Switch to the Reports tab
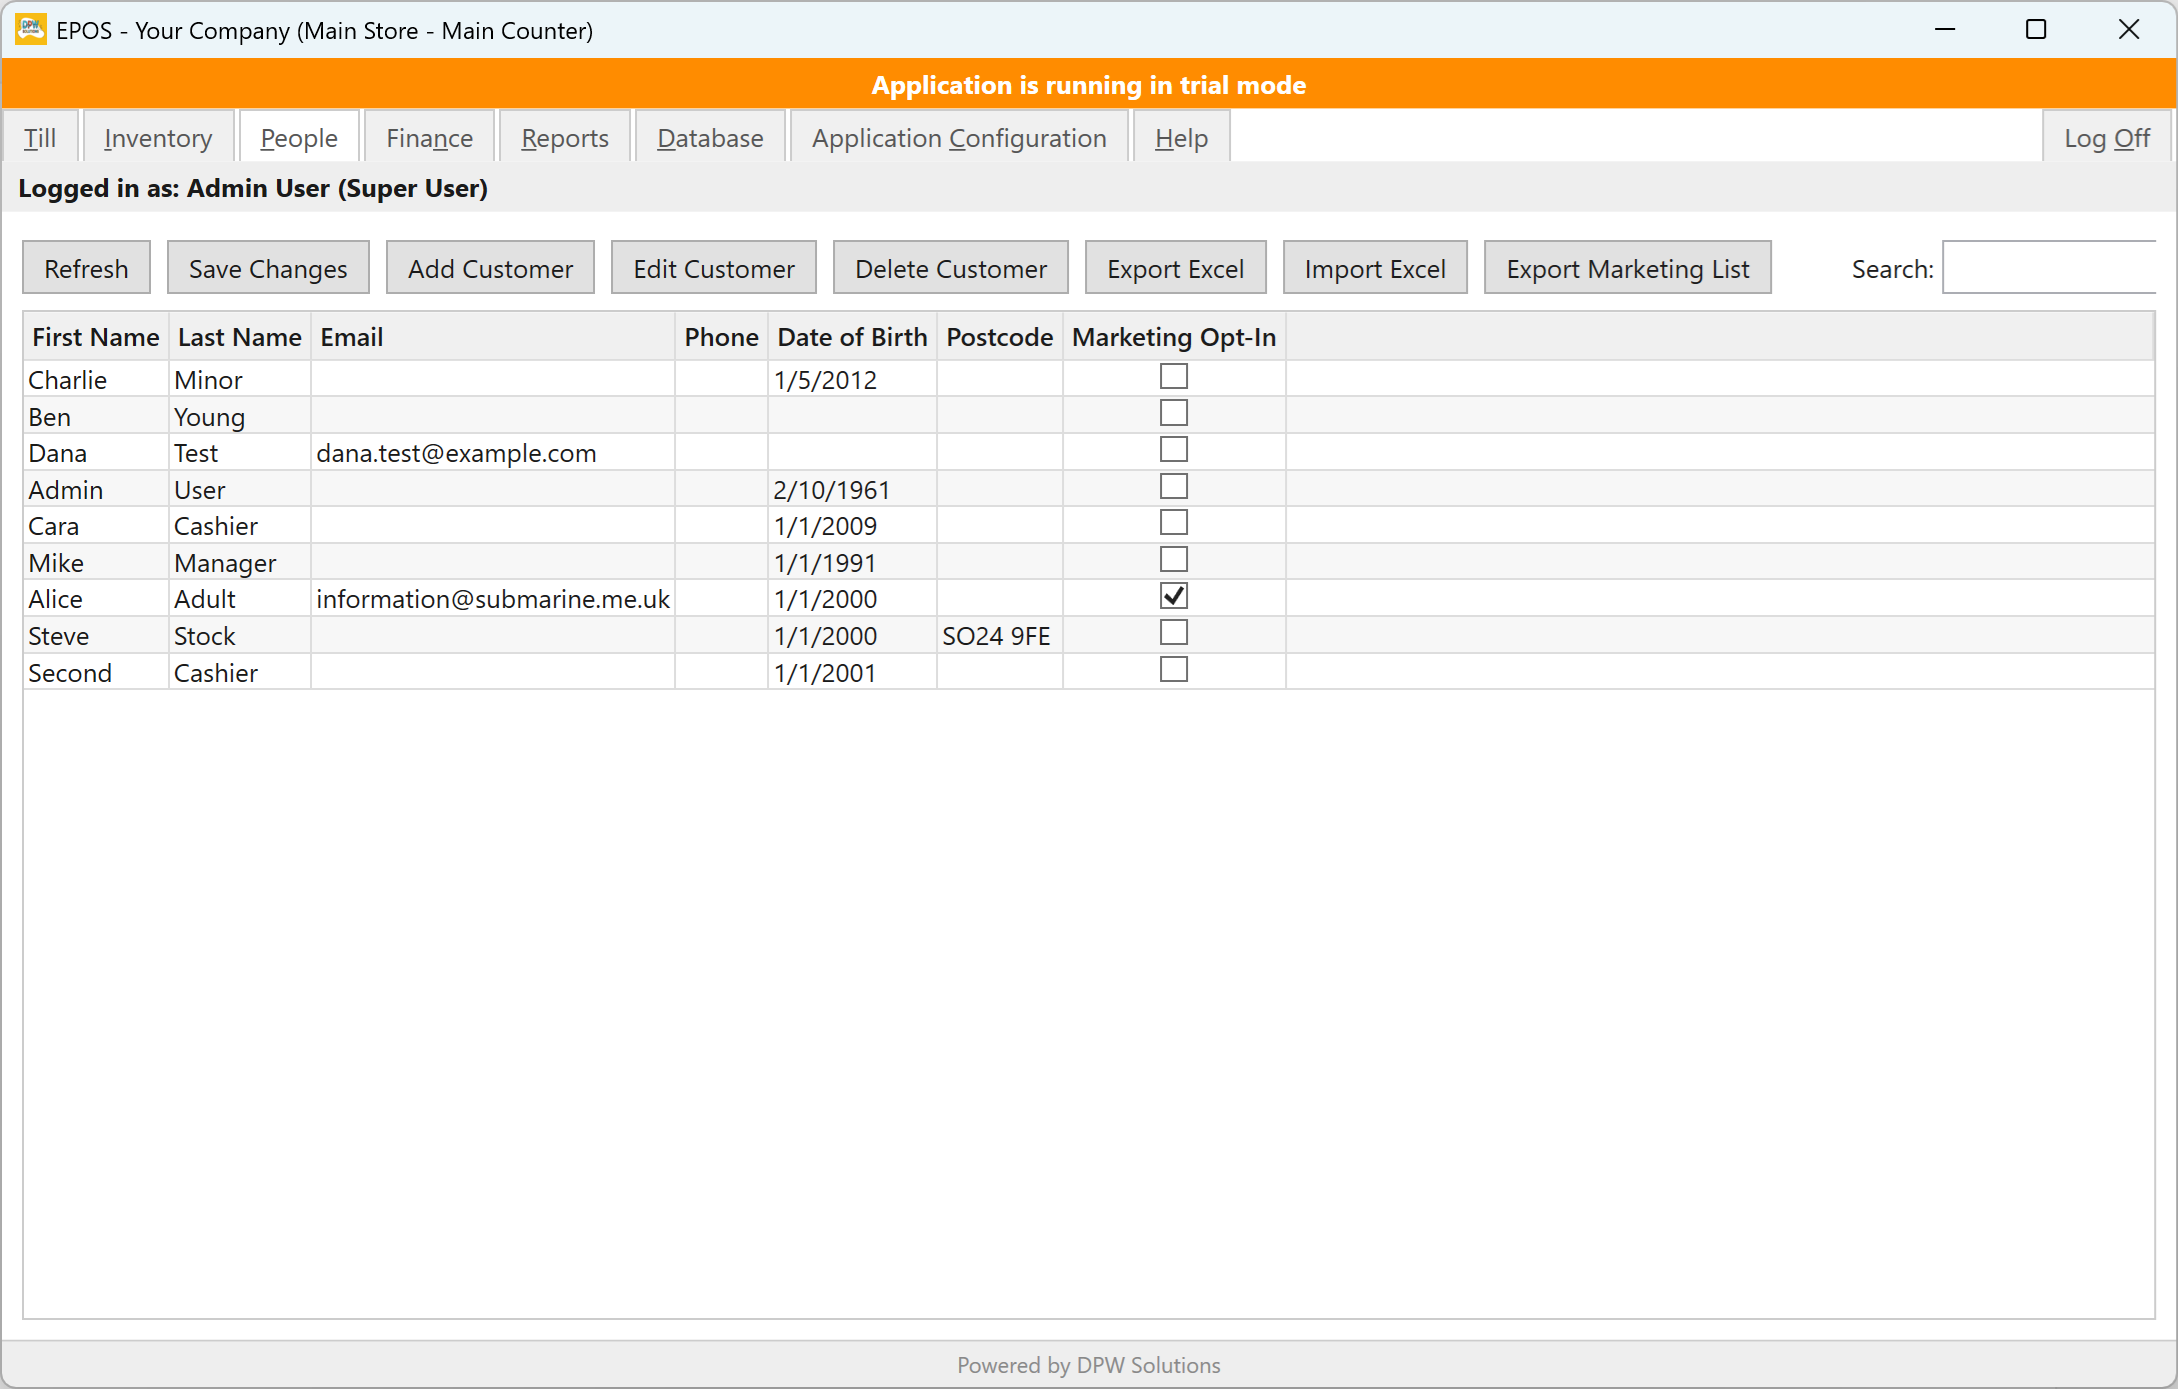The image size is (2178, 1389). [565, 137]
